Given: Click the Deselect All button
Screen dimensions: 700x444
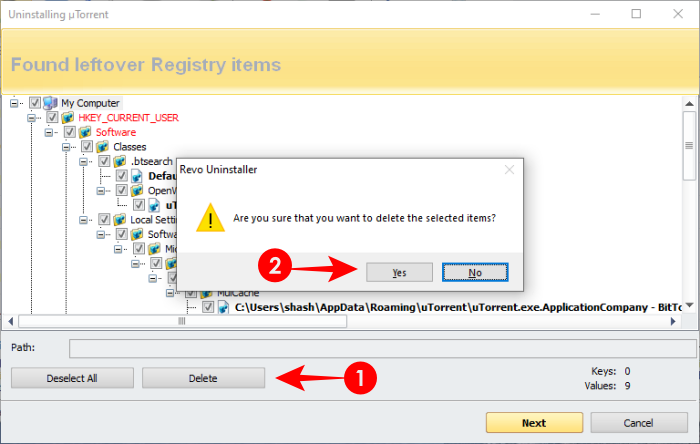Looking at the screenshot, I should [x=72, y=378].
